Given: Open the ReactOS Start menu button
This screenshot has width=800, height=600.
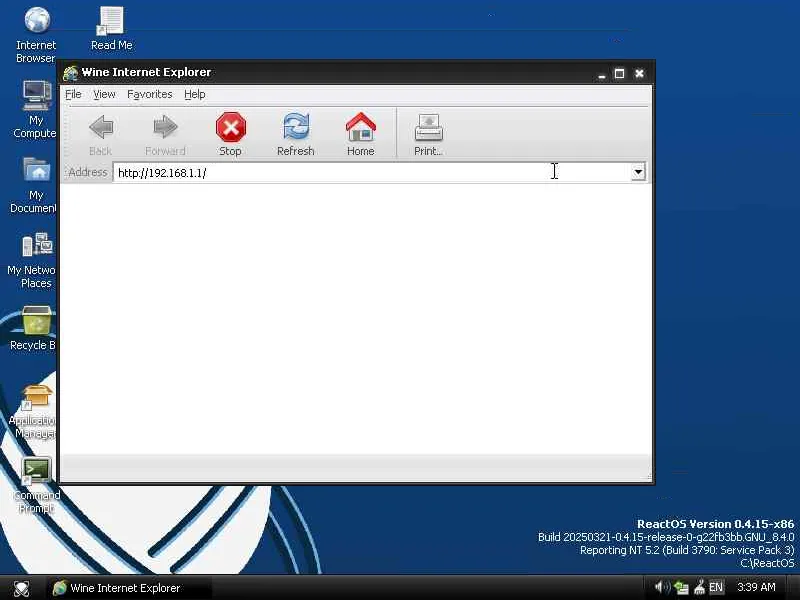Looking at the screenshot, I should pyautogui.click(x=21, y=588).
